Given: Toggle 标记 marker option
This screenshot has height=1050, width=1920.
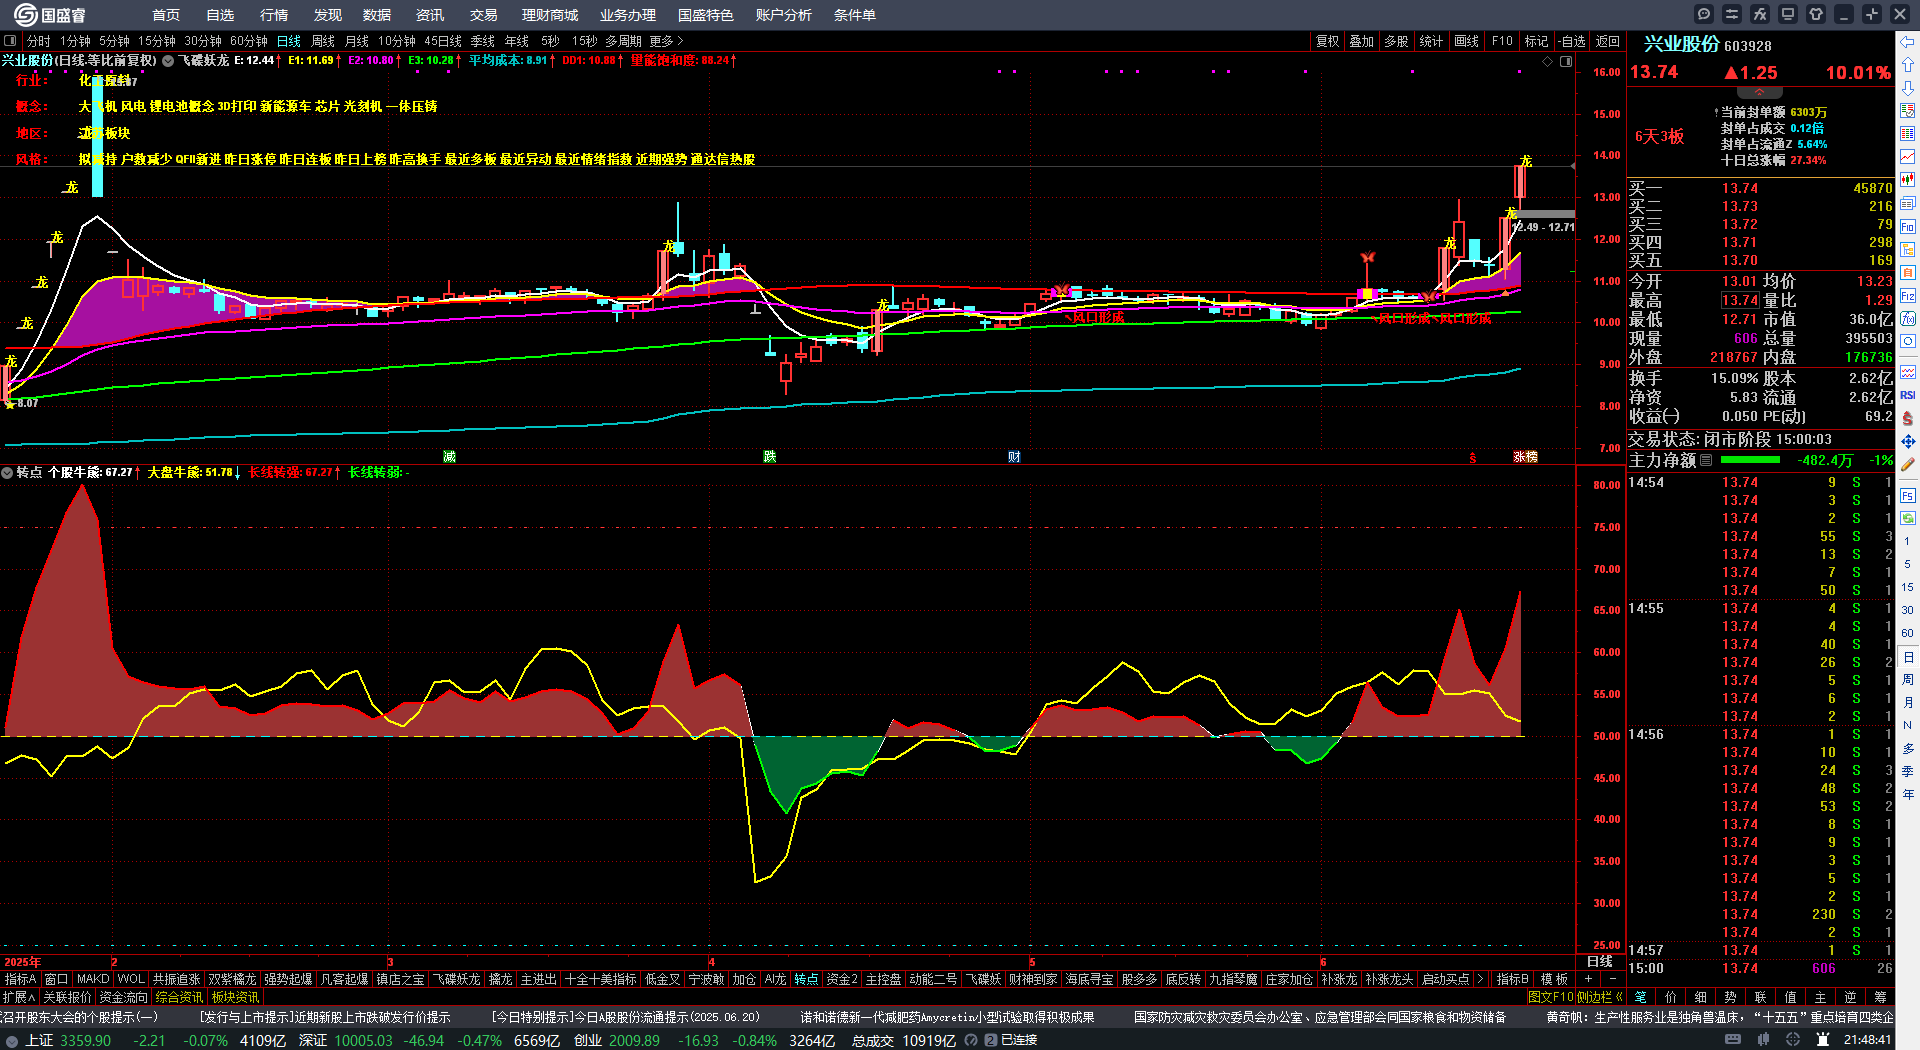Looking at the screenshot, I should [1537, 41].
